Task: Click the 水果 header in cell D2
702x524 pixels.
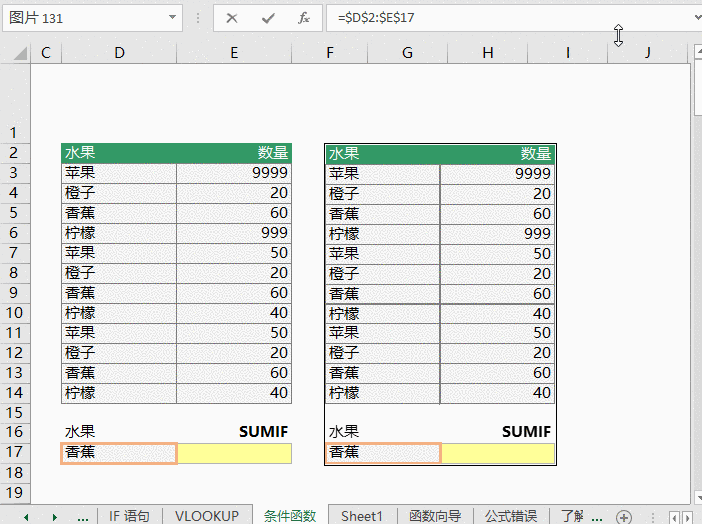Action: coord(119,153)
